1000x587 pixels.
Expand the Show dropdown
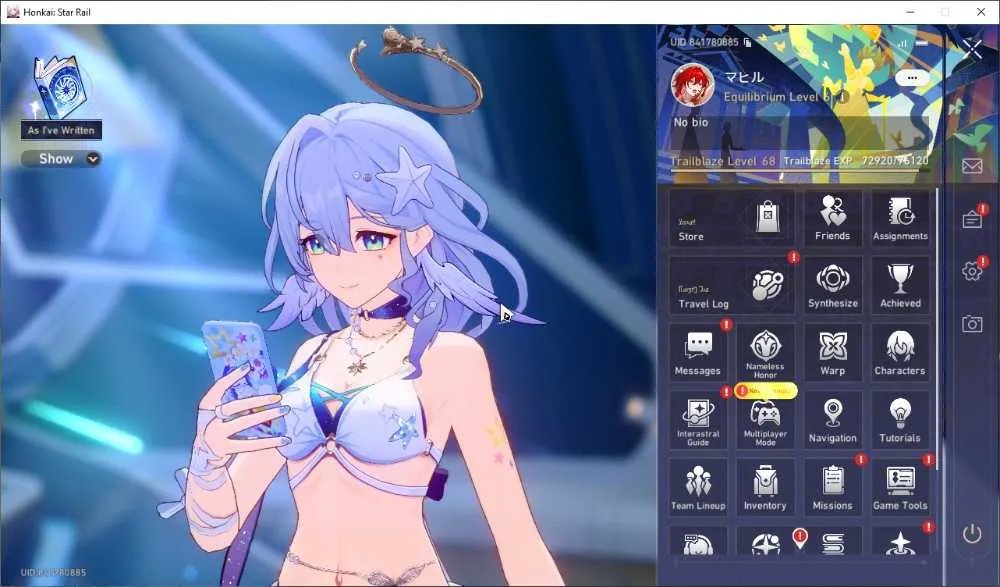pos(61,159)
